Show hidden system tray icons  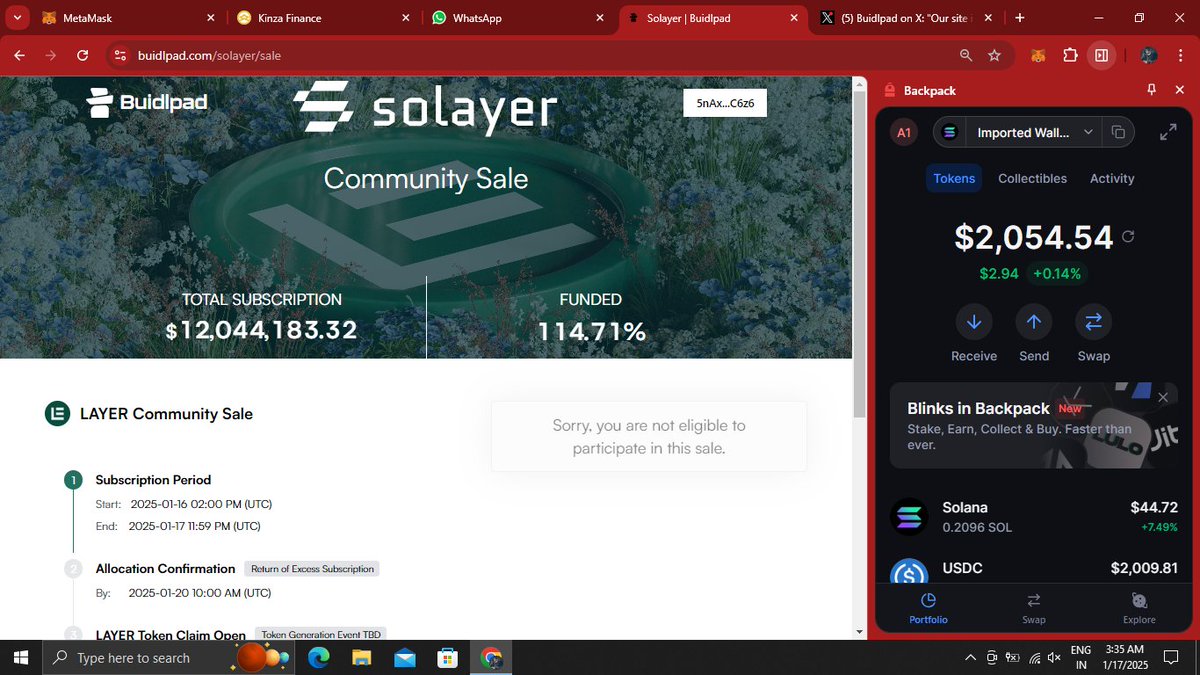[x=969, y=657]
